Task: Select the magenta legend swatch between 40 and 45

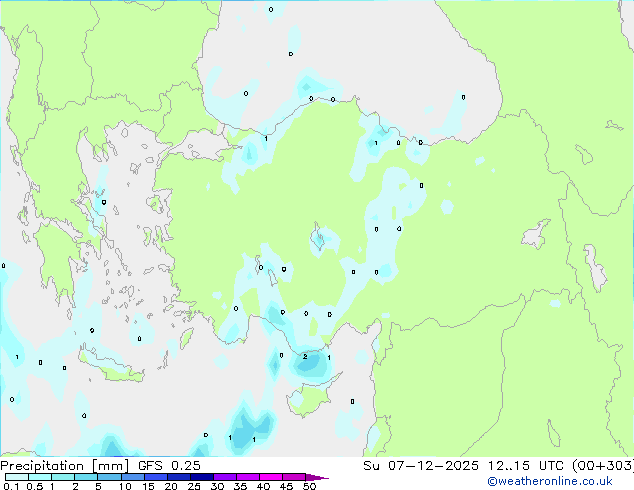Action: tap(271, 477)
